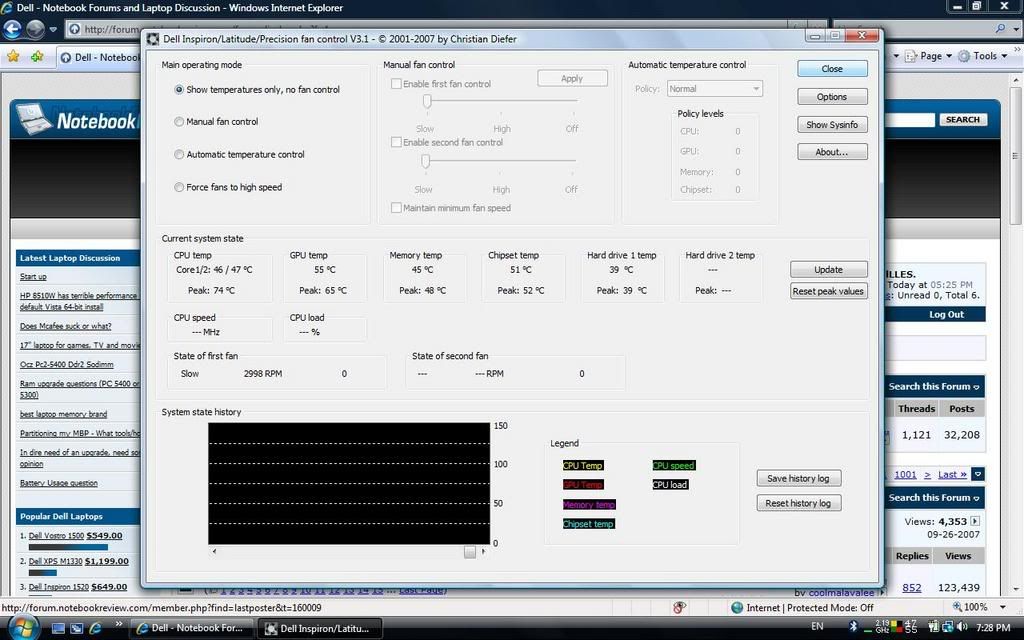Click Update to refresh system state
This screenshot has width=1024, height=640.
(x=829, y=269)
